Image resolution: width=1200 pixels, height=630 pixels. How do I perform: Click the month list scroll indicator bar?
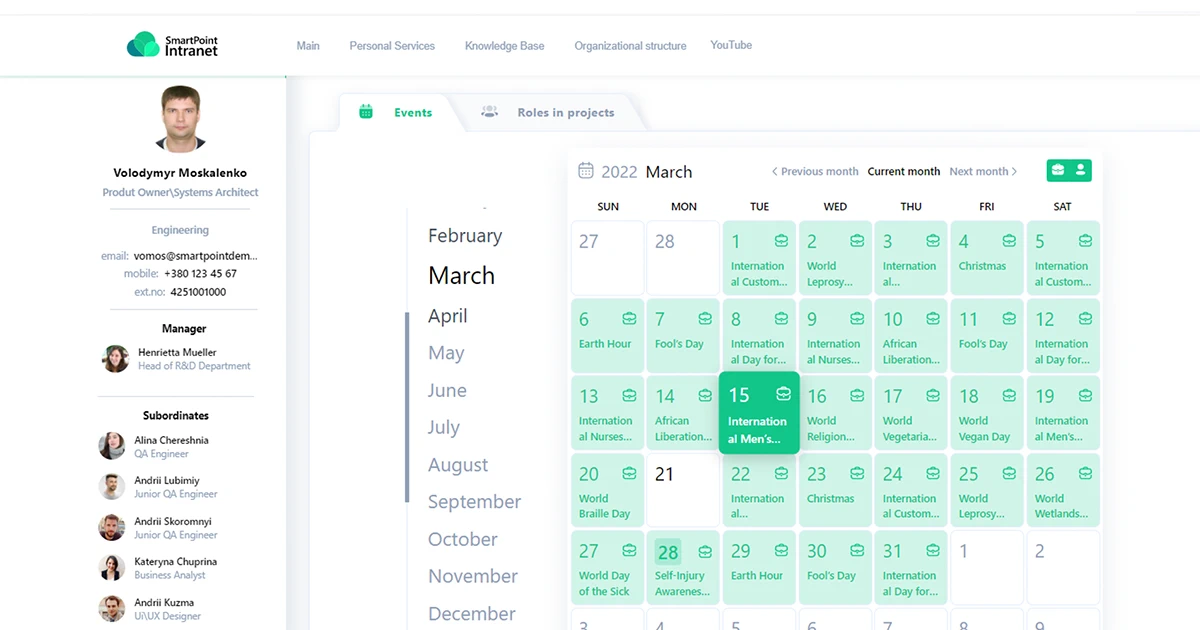(407, 406)
